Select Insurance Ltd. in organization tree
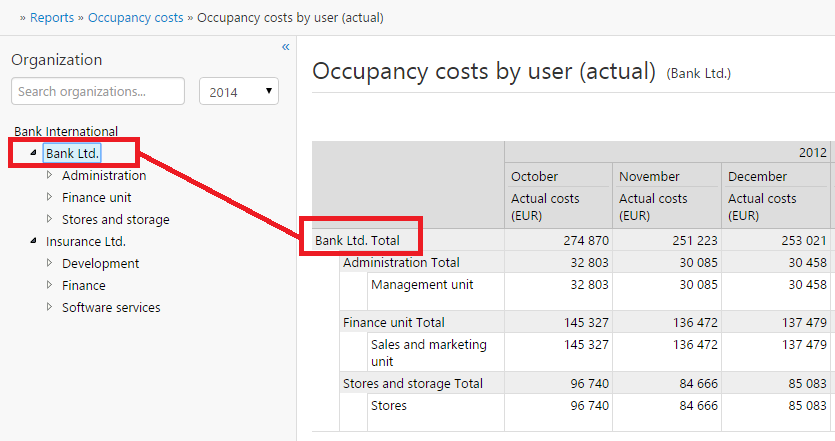The height and width of the screenshot is (441, 835). [x=86, y=241]
